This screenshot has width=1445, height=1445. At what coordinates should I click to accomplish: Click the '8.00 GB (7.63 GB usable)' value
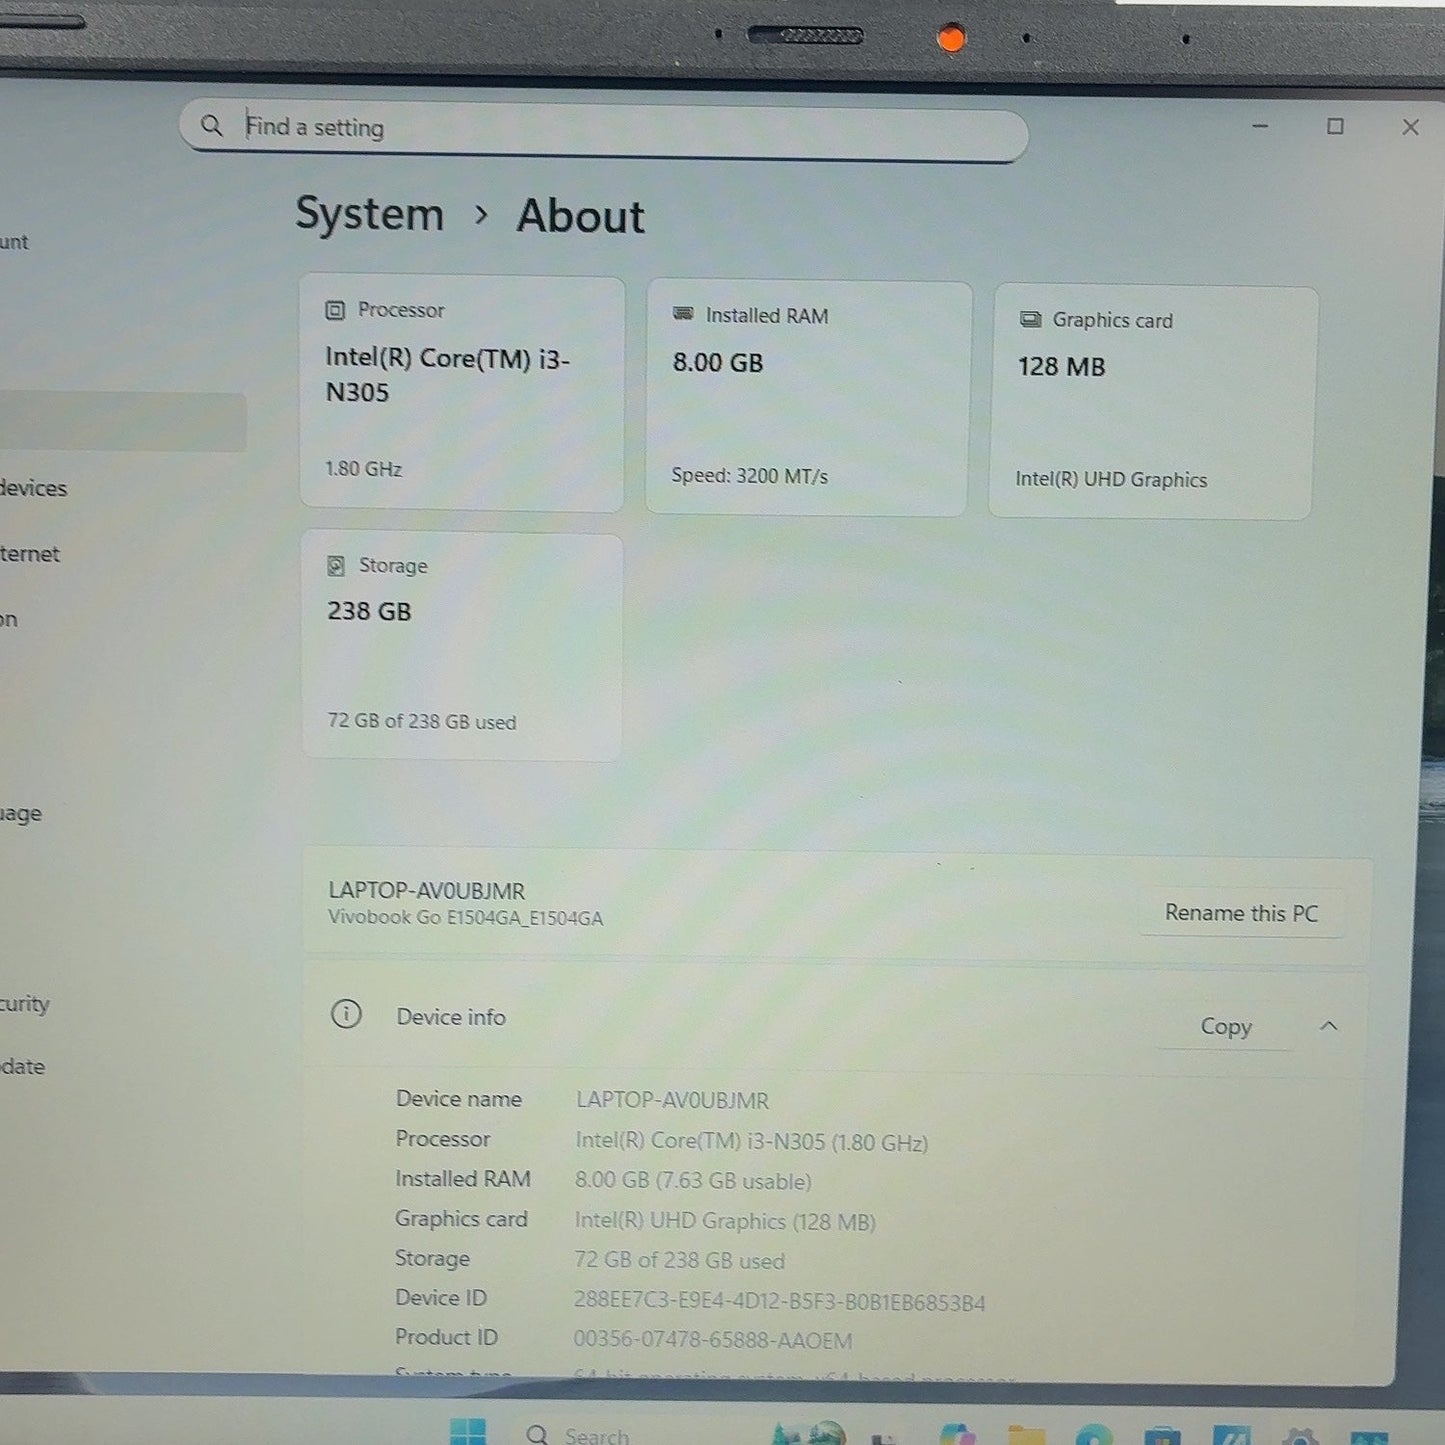pyautogui.click(x=693, y=1181)
